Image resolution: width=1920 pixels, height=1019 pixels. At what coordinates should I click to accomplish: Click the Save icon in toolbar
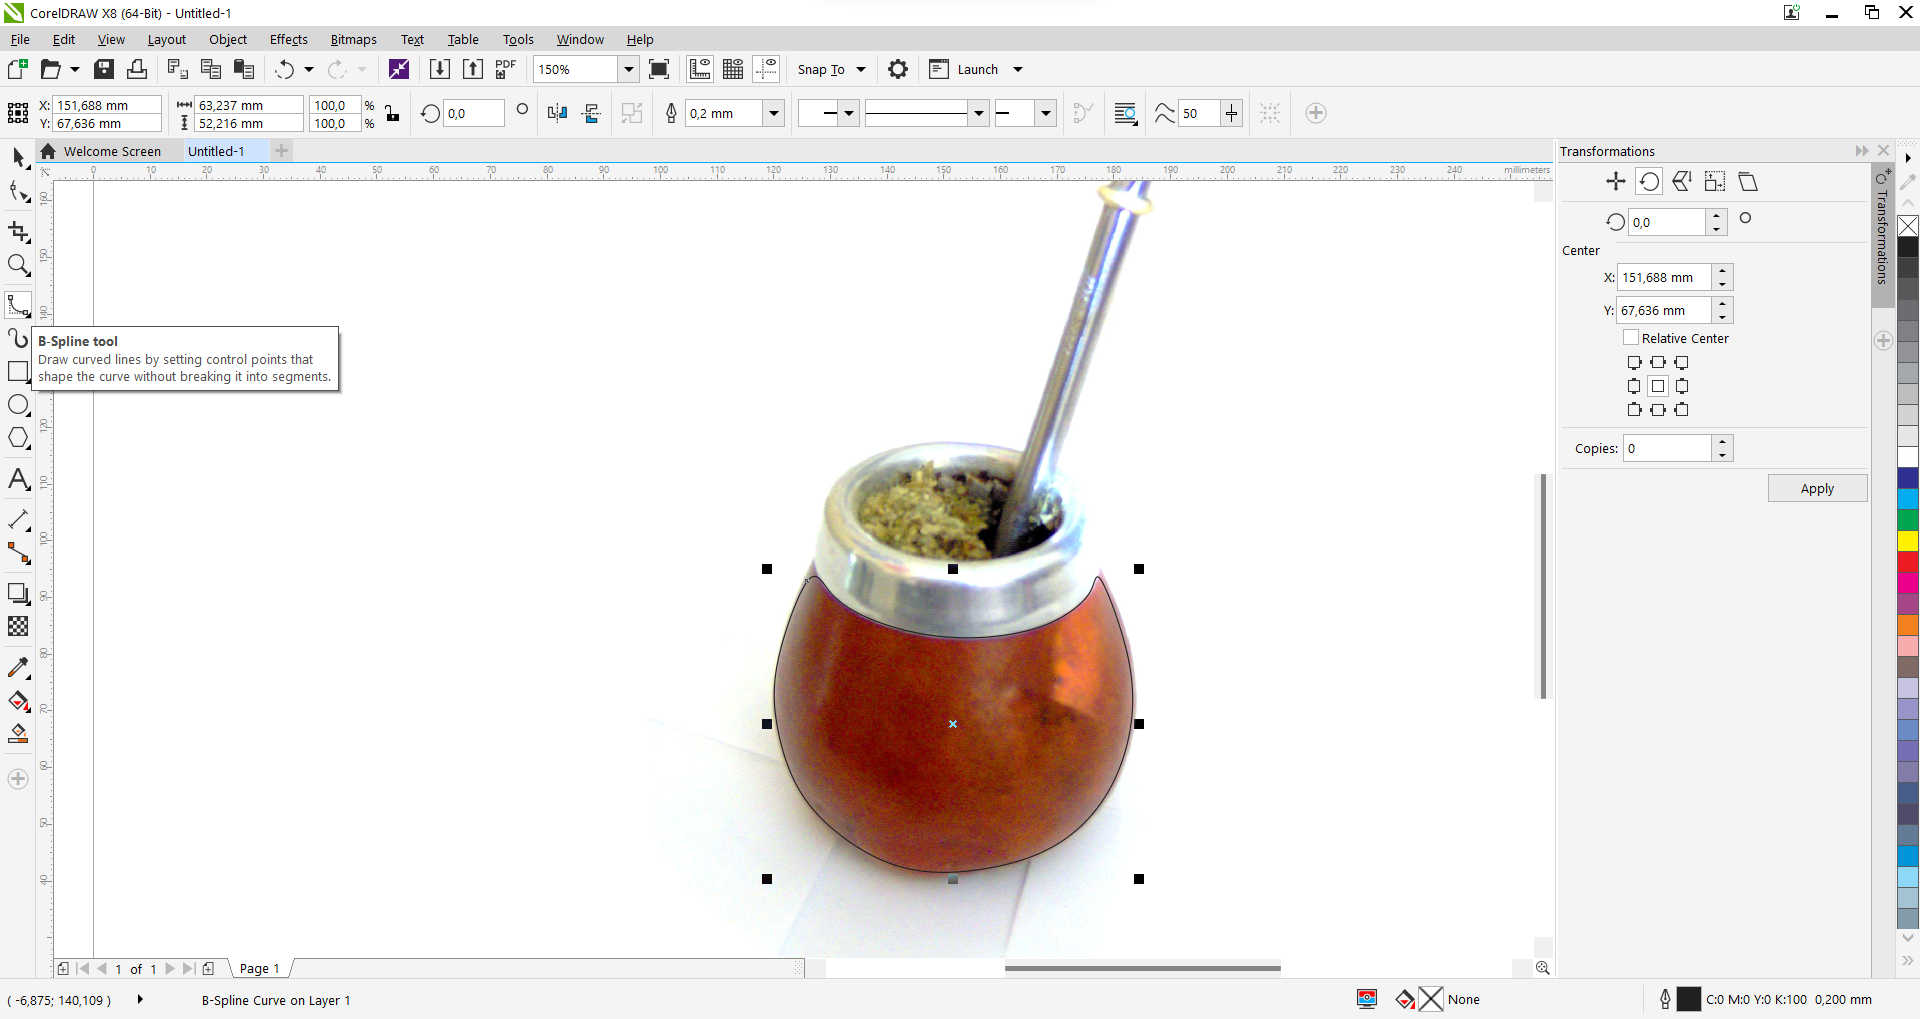tap(104, 69)
